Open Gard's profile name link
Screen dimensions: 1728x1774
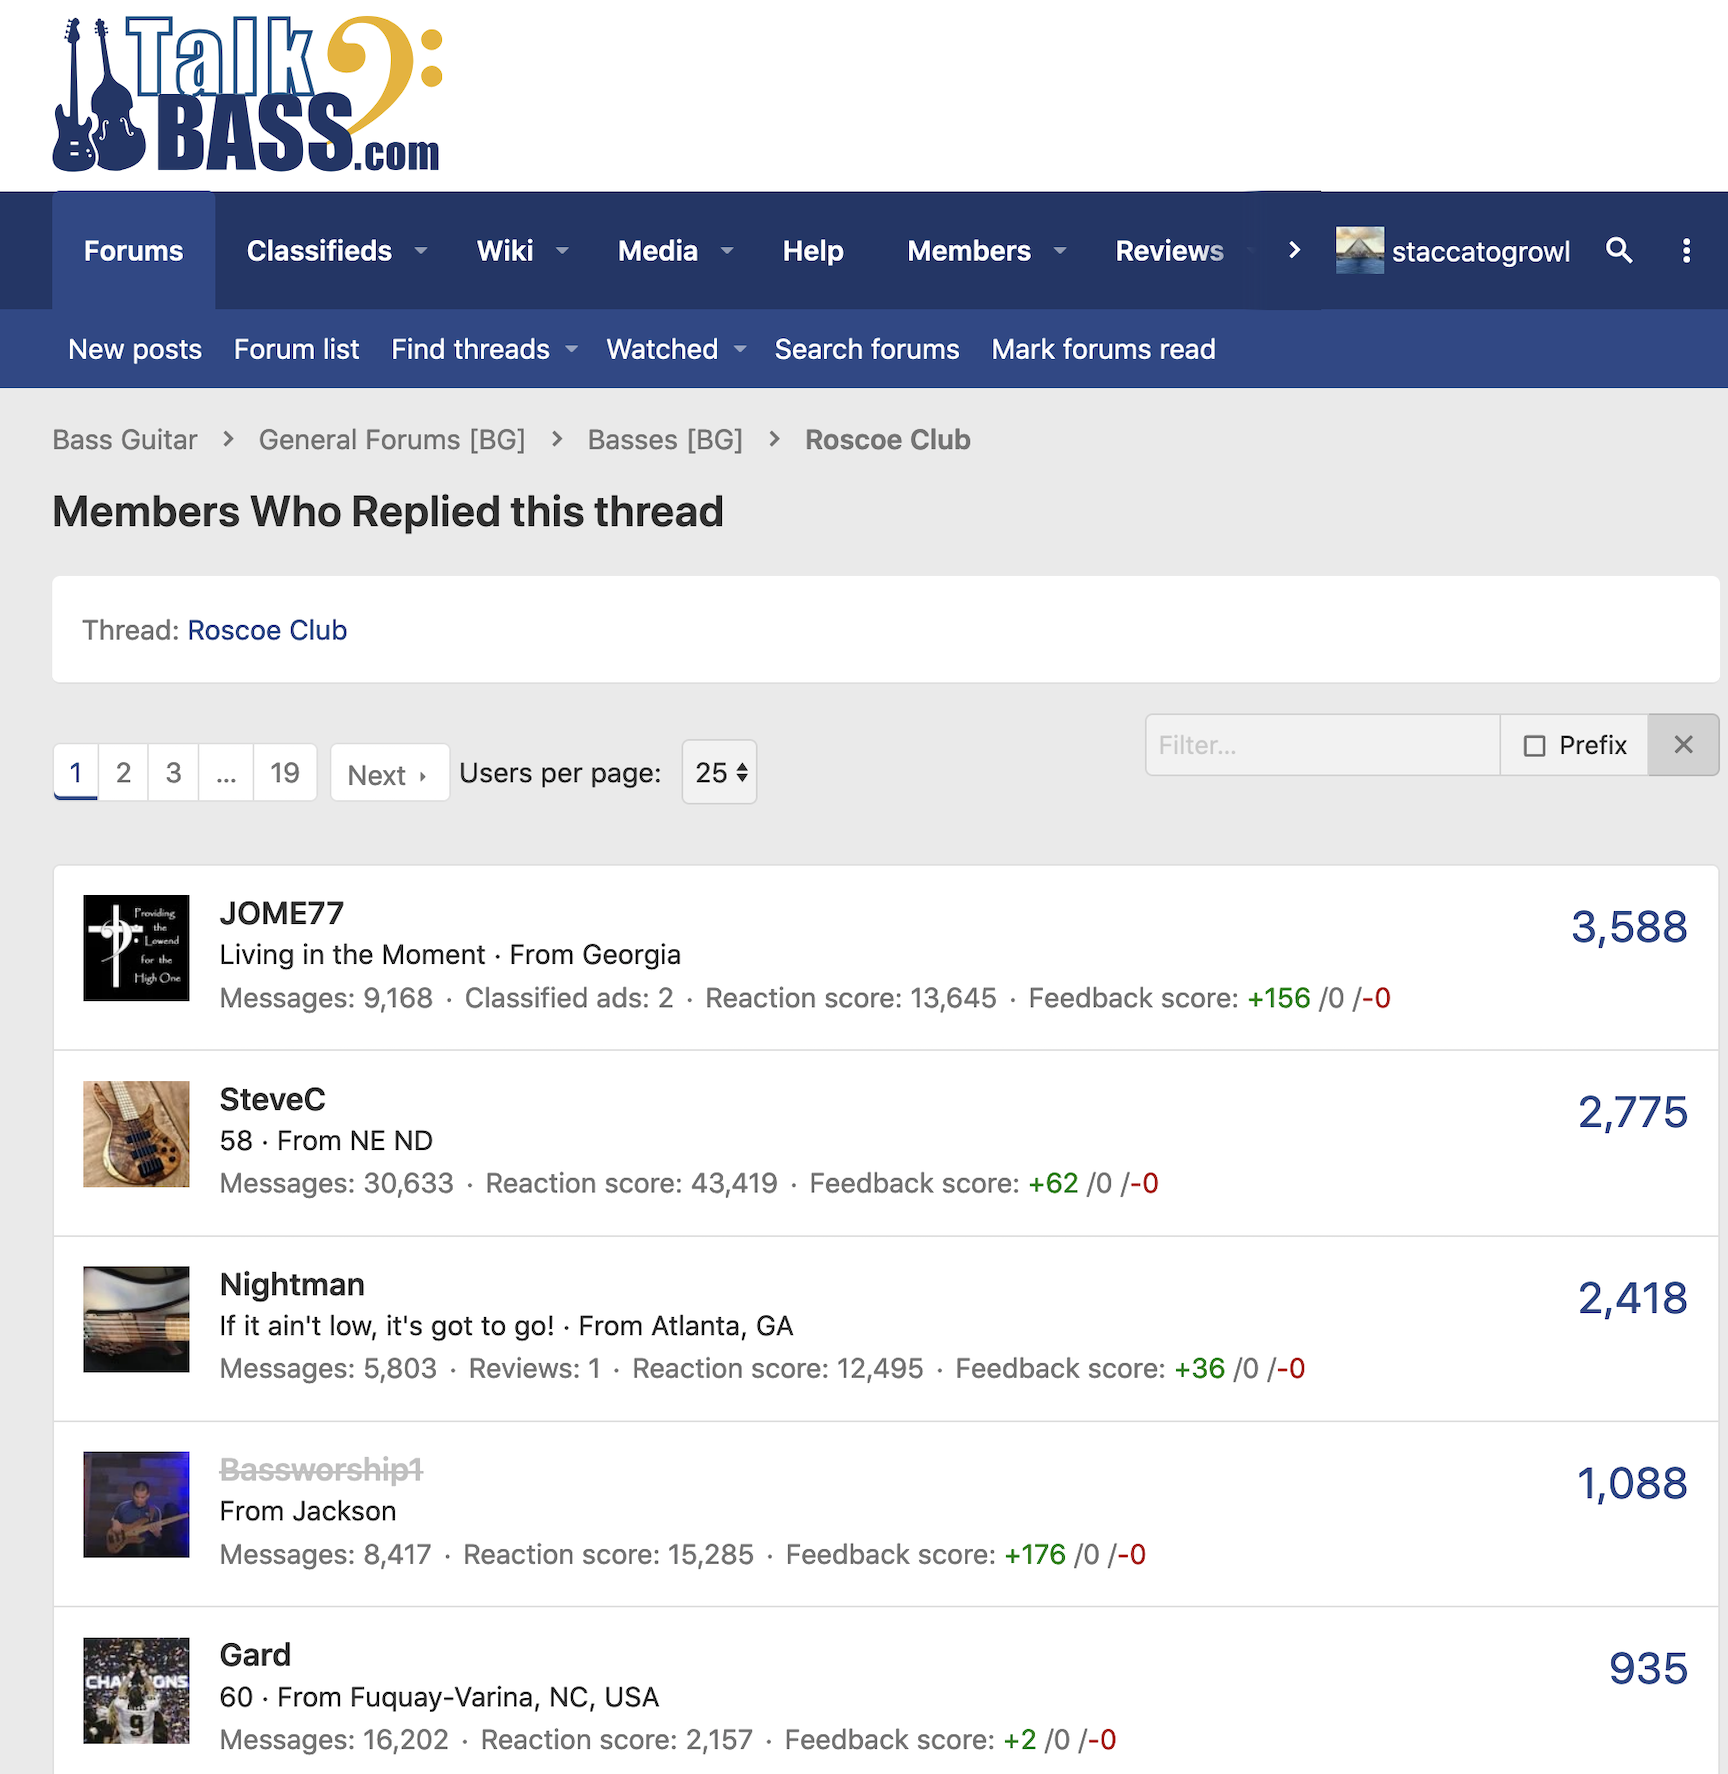click(255, 1655)
